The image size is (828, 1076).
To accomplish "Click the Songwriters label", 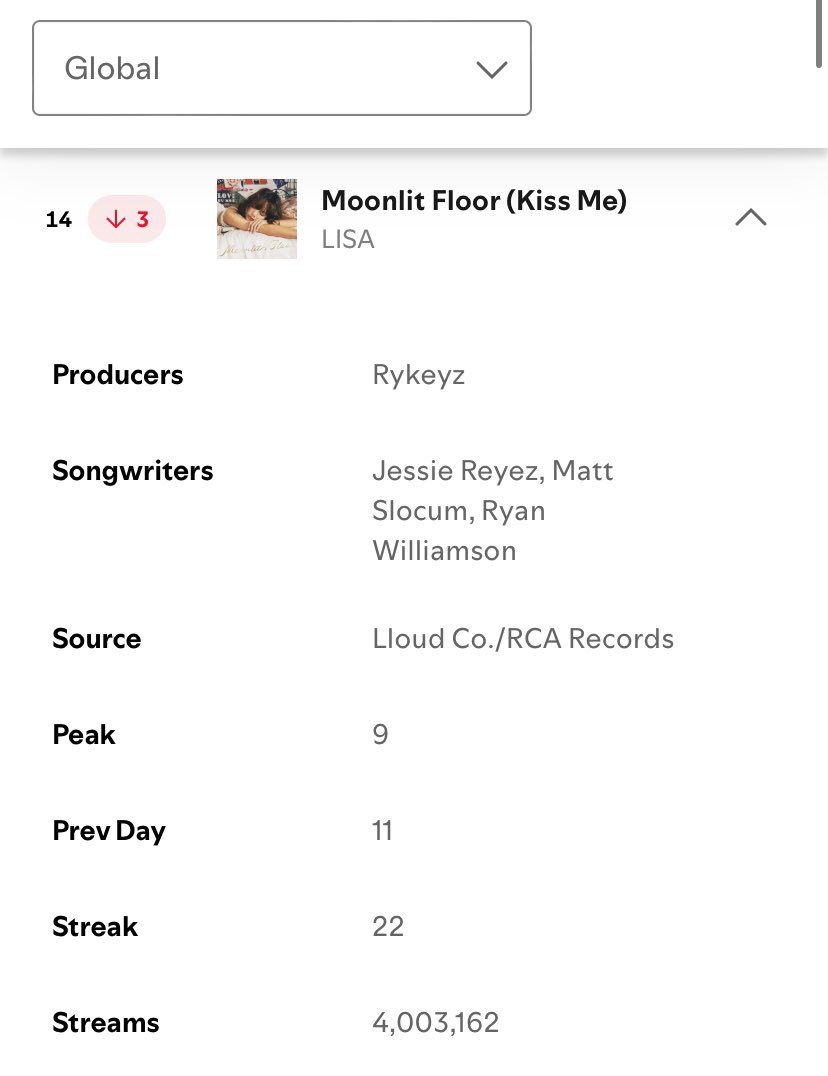I will (x=133, y=471).
